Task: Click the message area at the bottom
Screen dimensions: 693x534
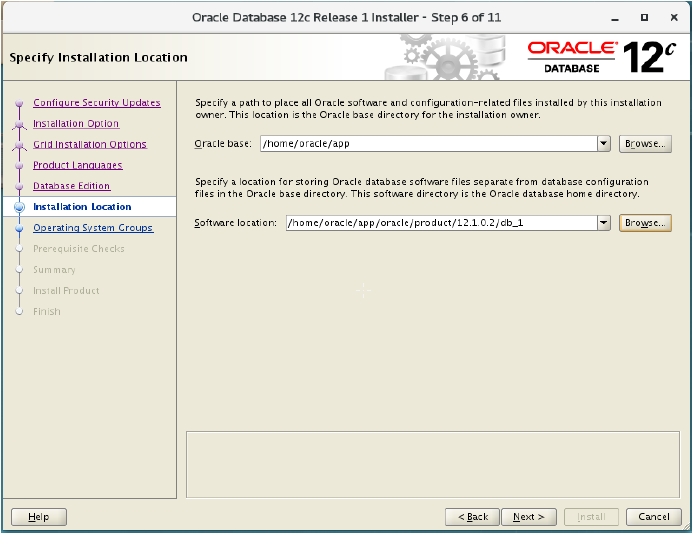Action: [x=433, y=465]
